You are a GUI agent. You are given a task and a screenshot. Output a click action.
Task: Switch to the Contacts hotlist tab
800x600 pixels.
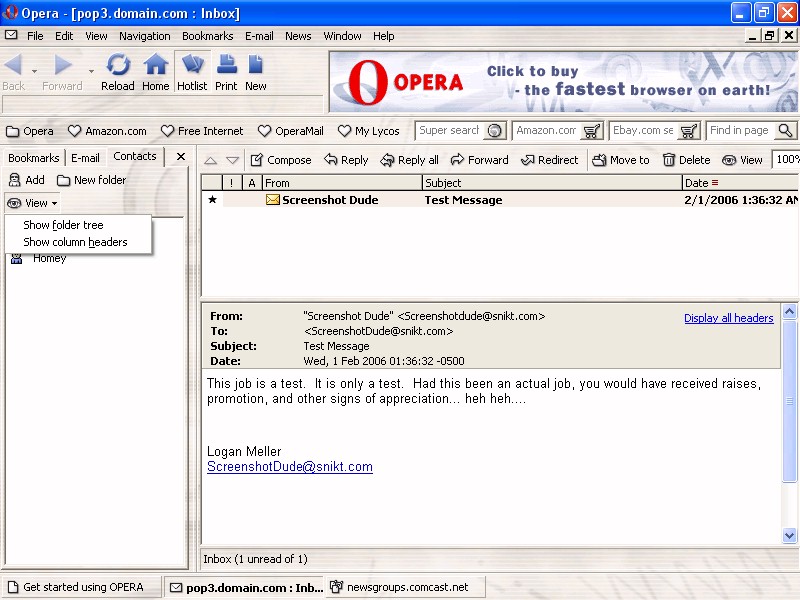click(135, 156)
